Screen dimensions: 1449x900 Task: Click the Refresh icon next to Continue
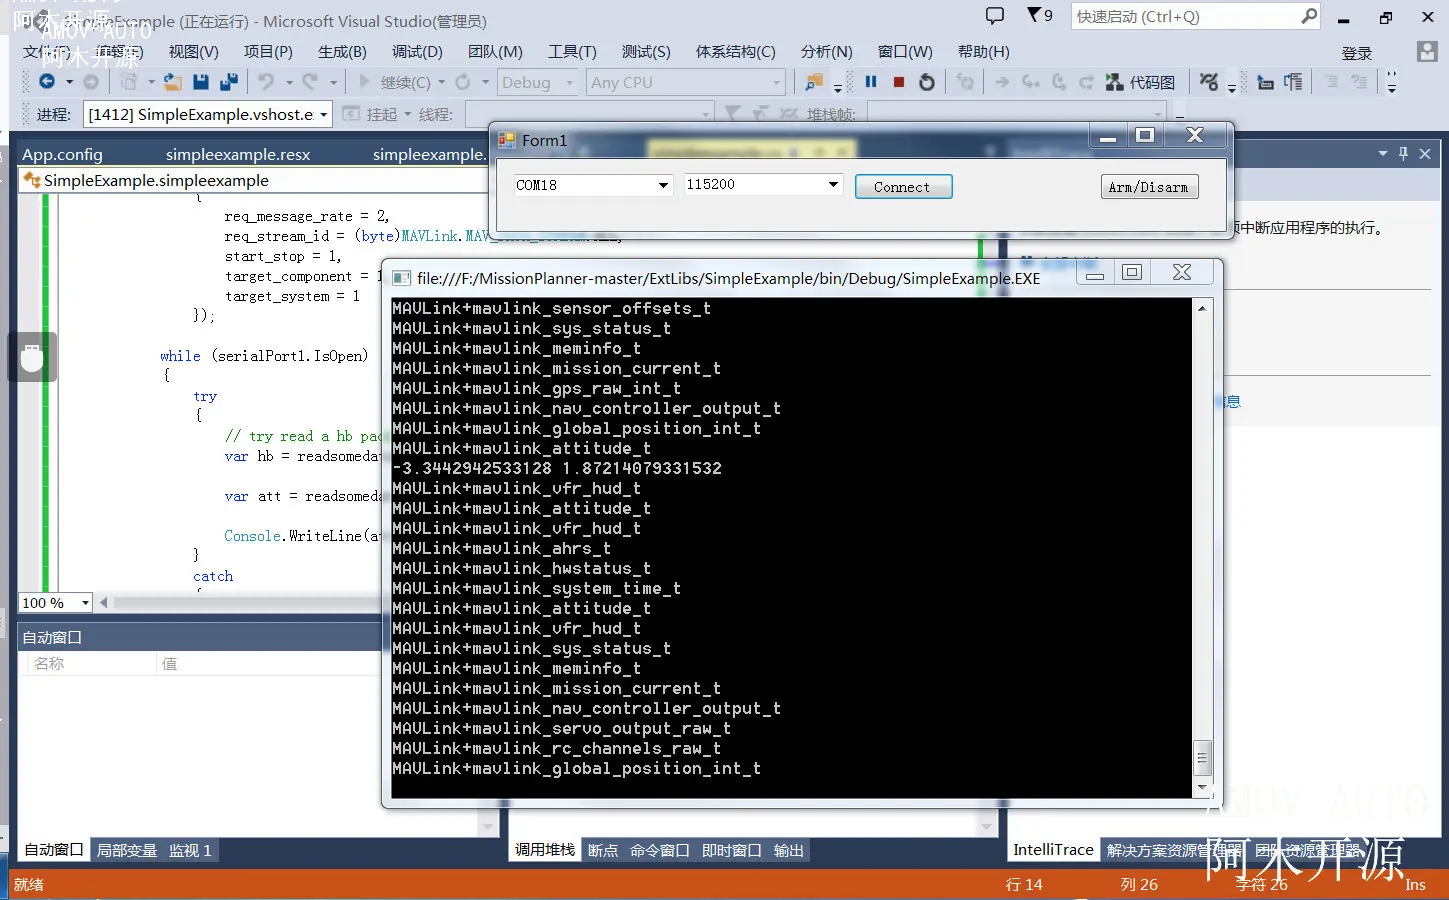coord(462,82)
